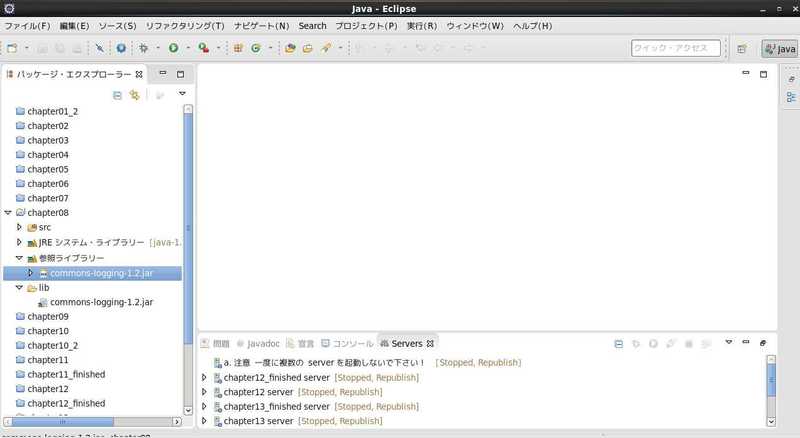
Task: Click the Open Task folder icon
Action: pyautogui.click(x=308, y=48)
